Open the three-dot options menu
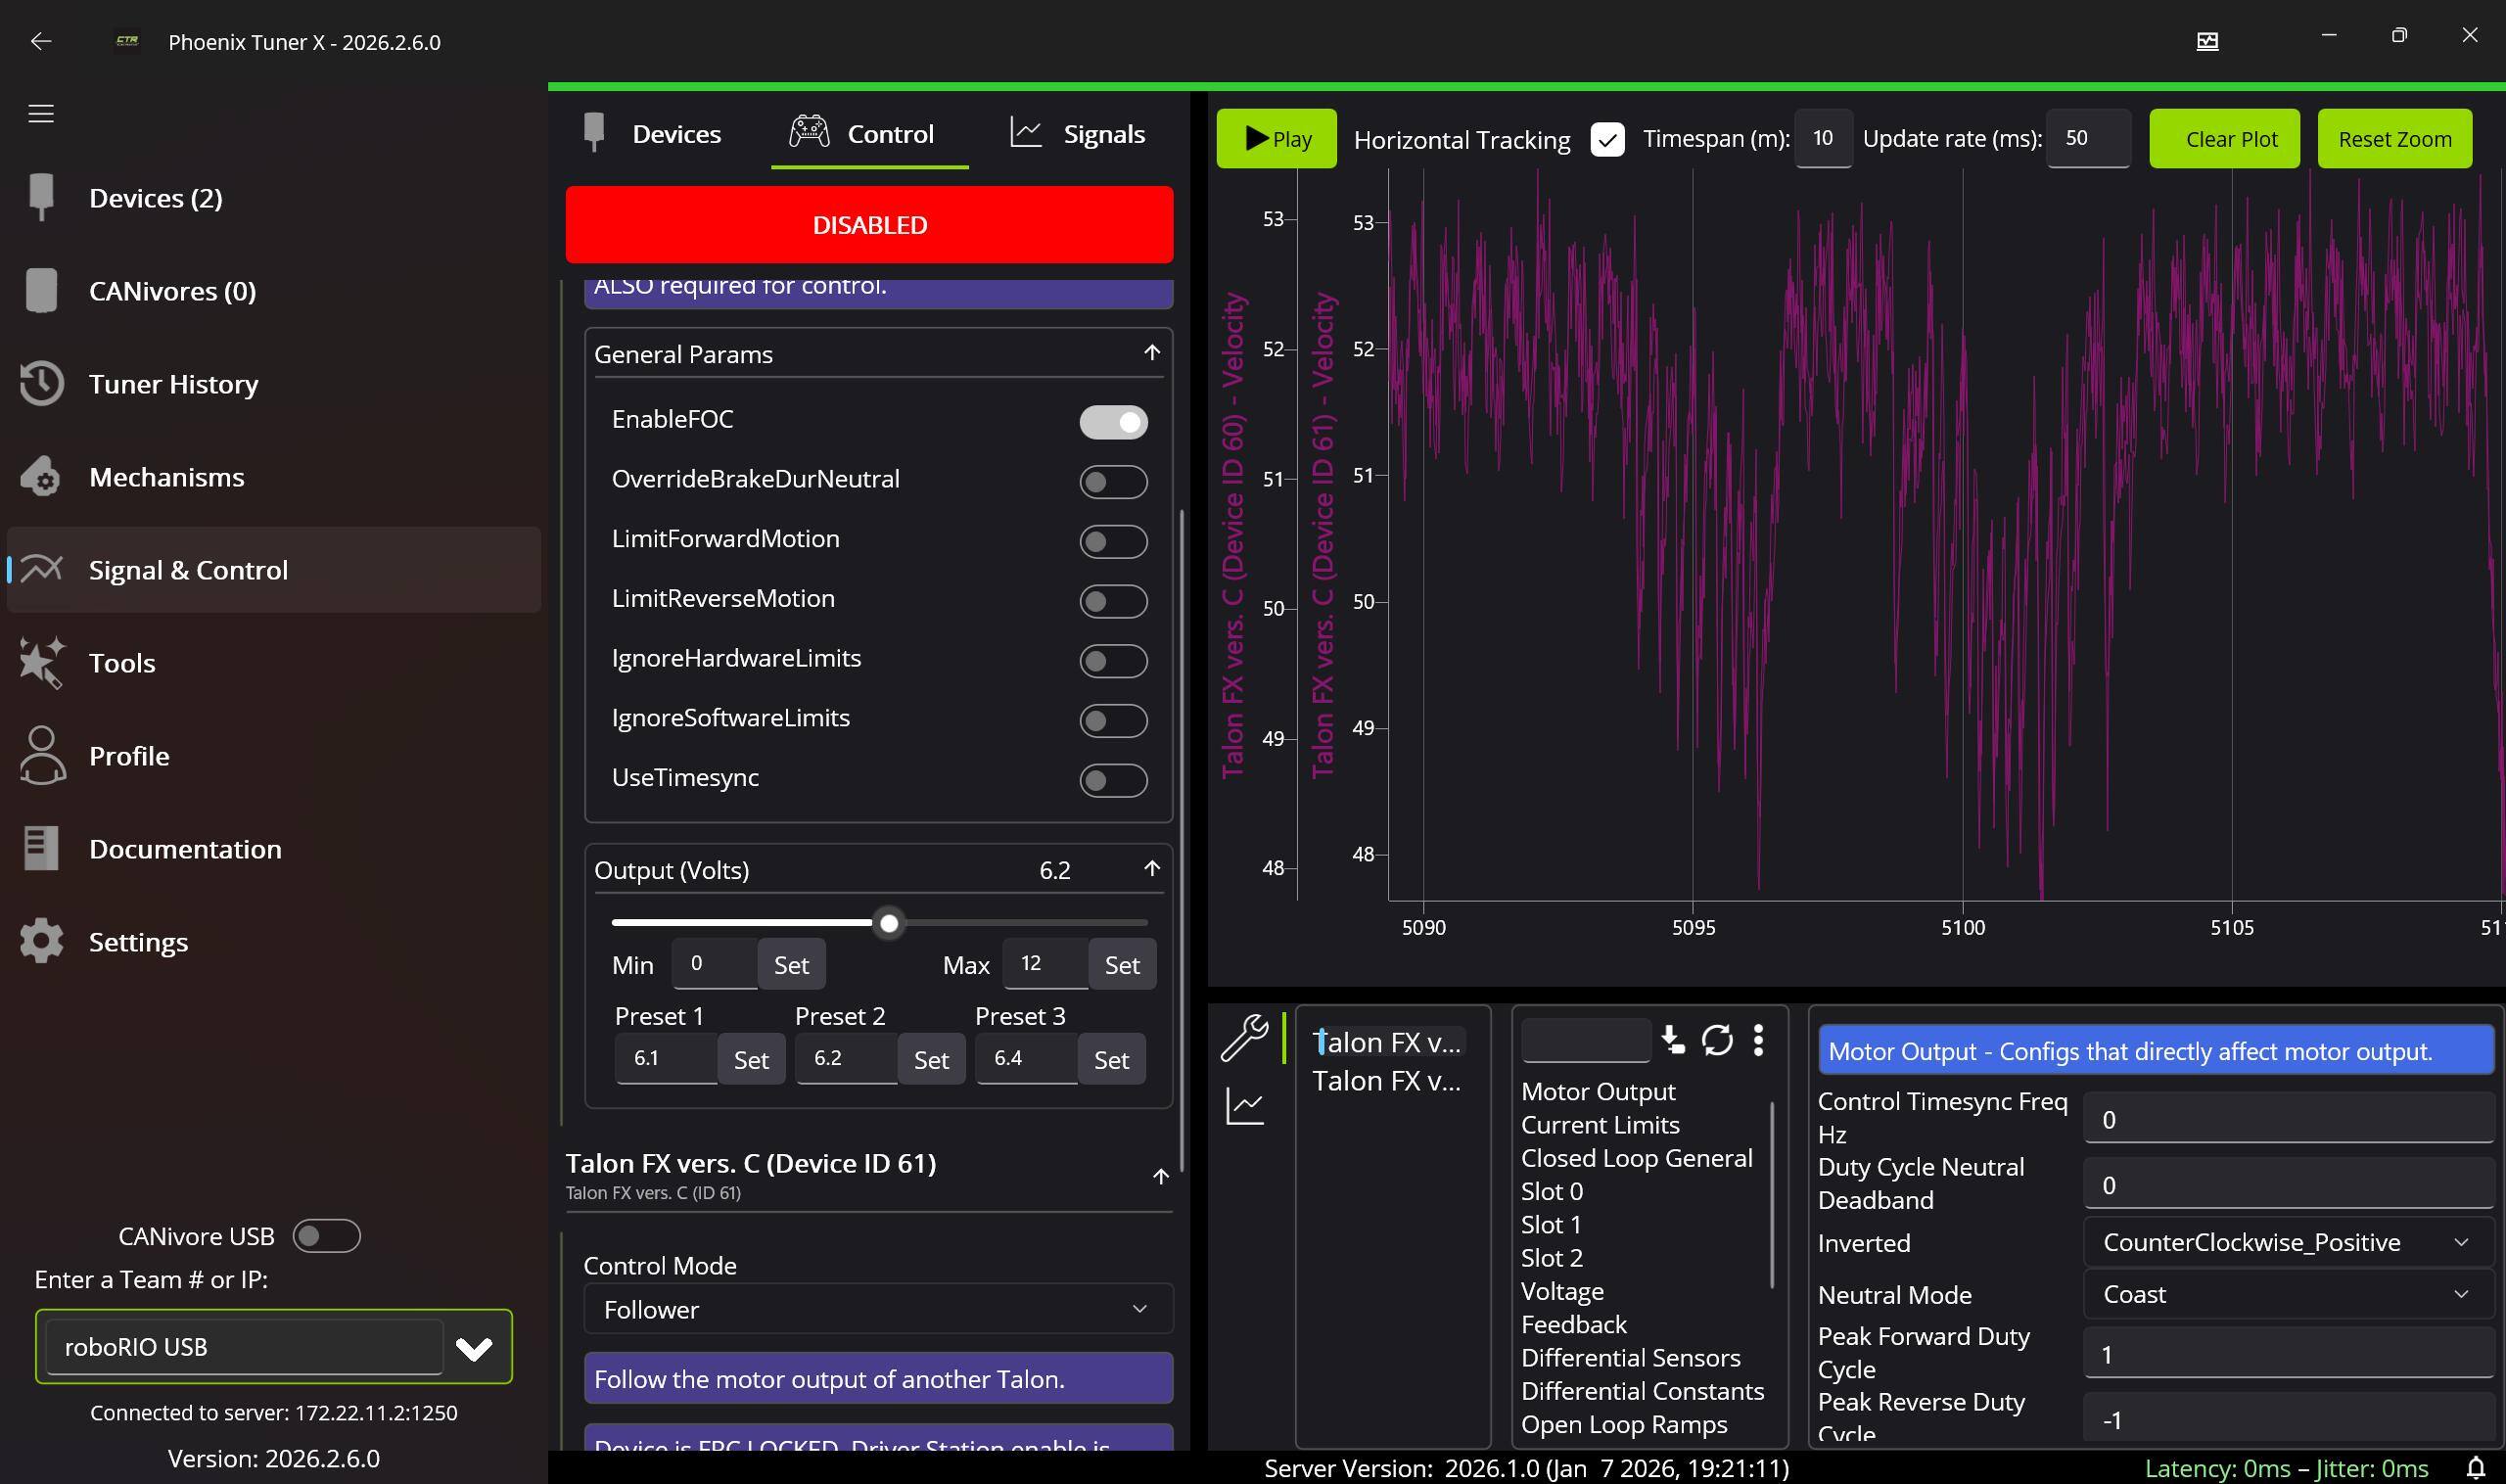Viewport: 2506px width, 1484px height. pos(1758,1040)
